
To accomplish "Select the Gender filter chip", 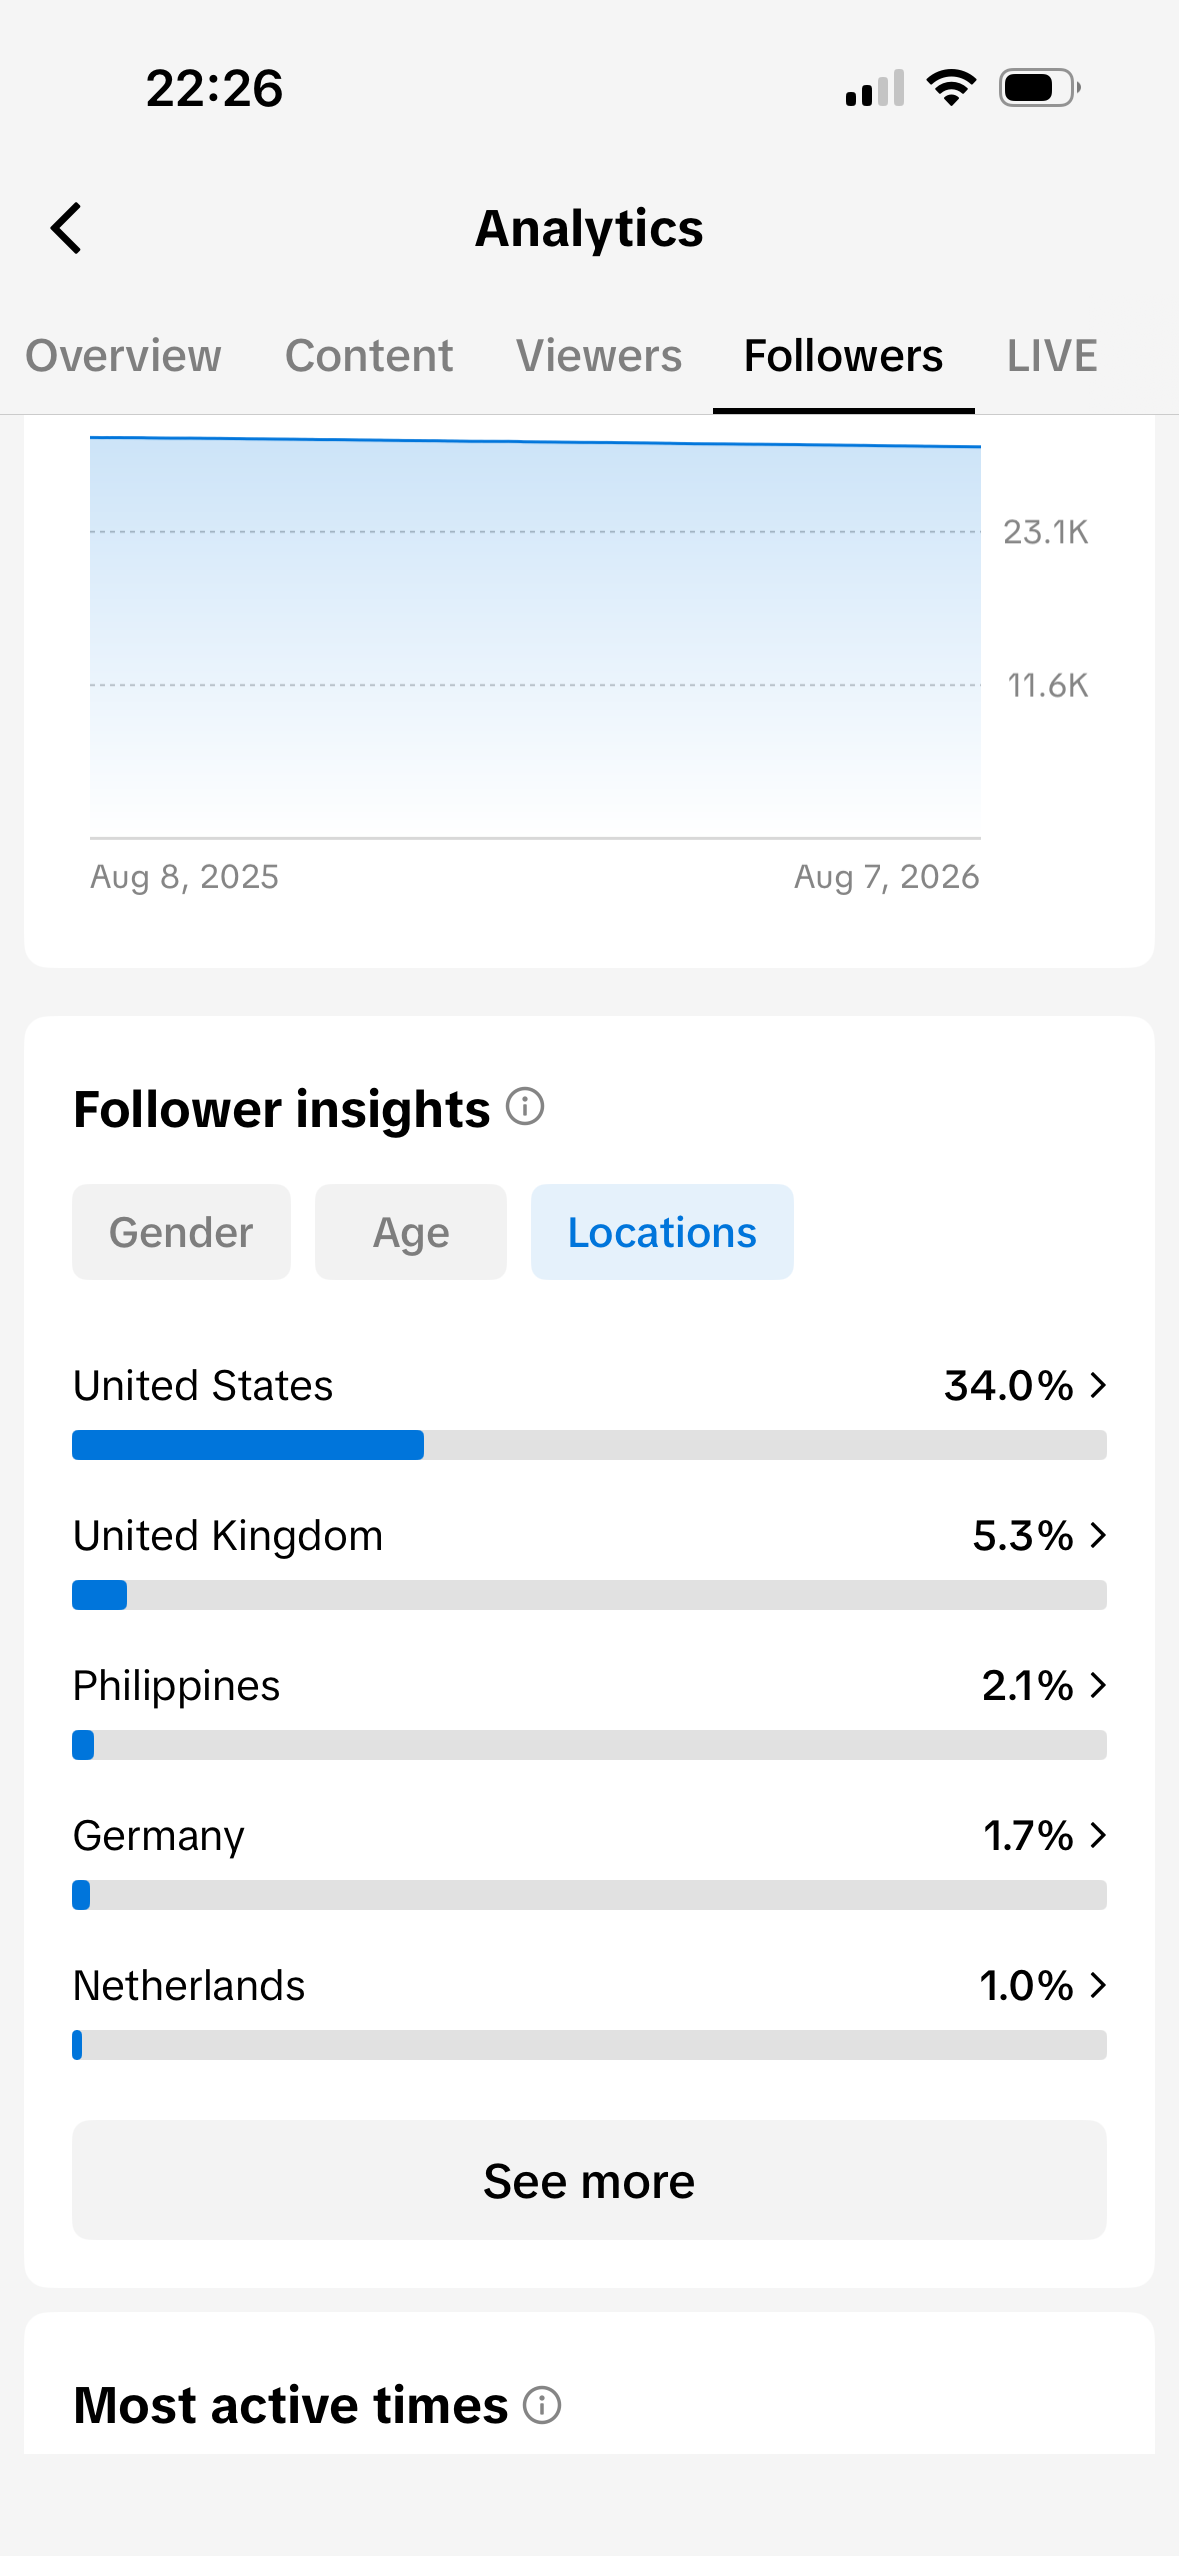I will pyautogui.click(x=181, y=1232).
